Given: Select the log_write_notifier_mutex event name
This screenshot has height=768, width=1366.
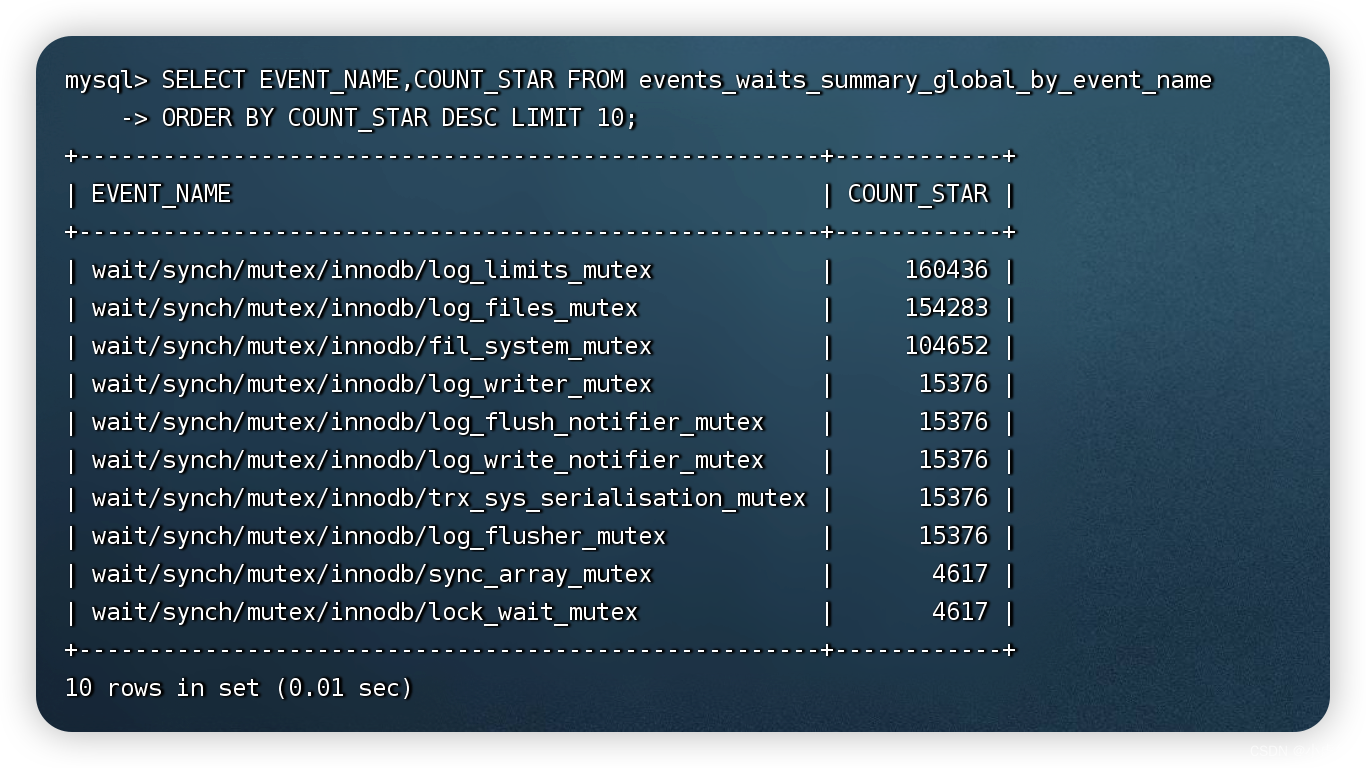Looking at the screenshot, I should coord(427,460).
